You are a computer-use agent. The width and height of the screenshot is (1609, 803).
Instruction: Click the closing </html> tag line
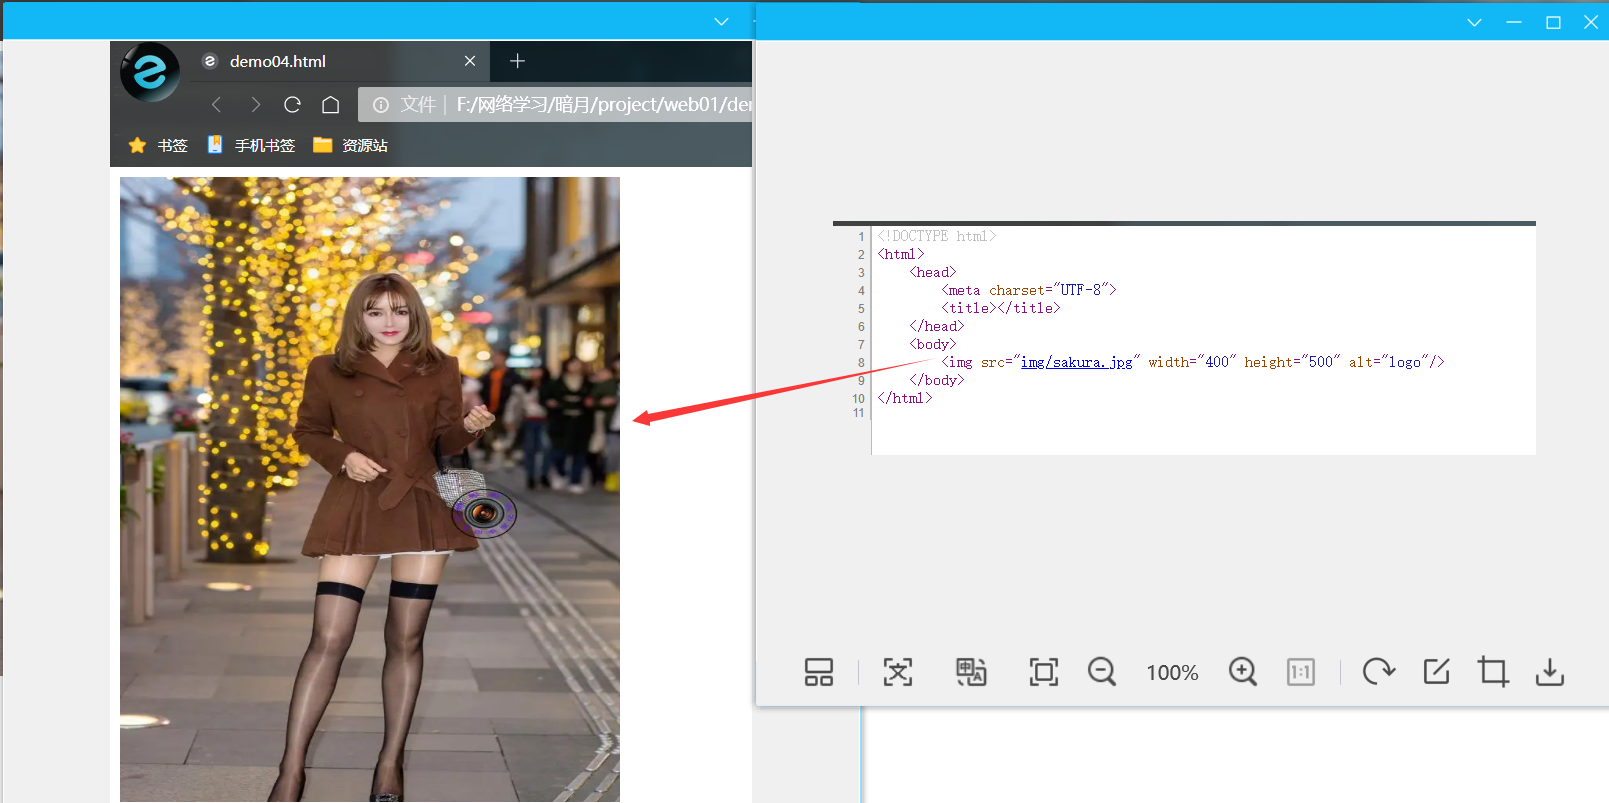(x=904, y=398)
